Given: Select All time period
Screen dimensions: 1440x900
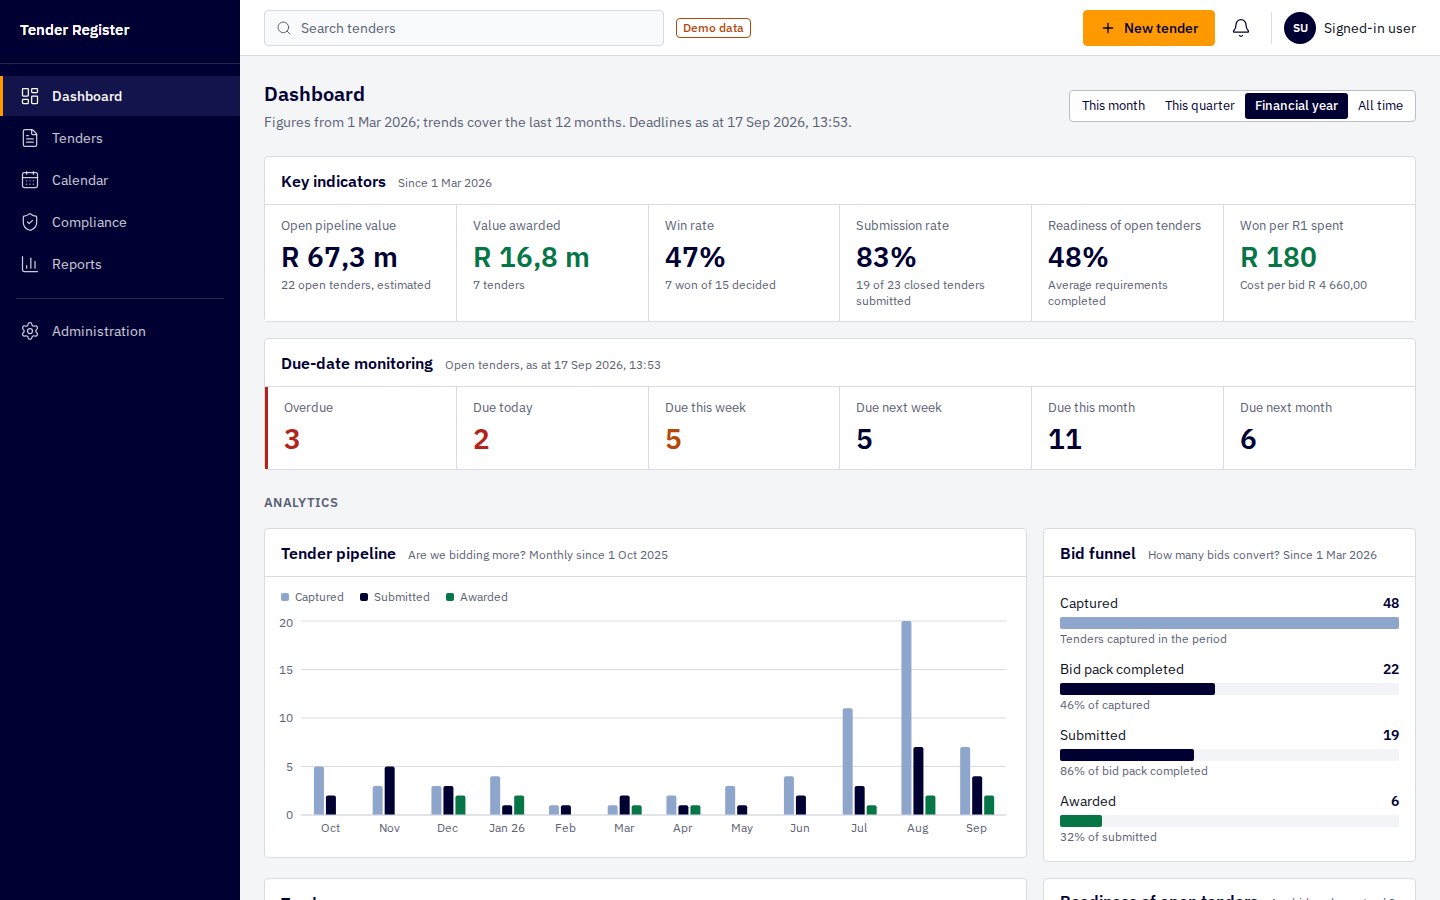Looking at the screenshot, I should (1380, 106).
